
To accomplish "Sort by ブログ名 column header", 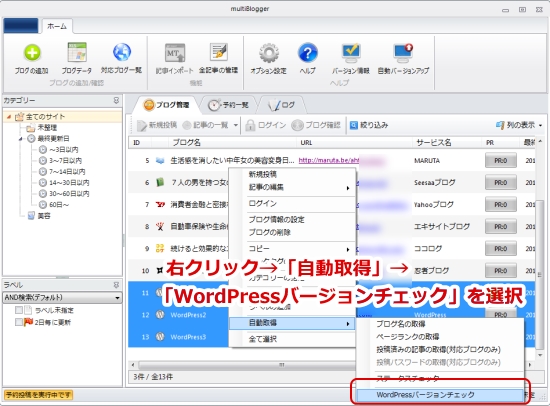I will (x=232, y=143).
